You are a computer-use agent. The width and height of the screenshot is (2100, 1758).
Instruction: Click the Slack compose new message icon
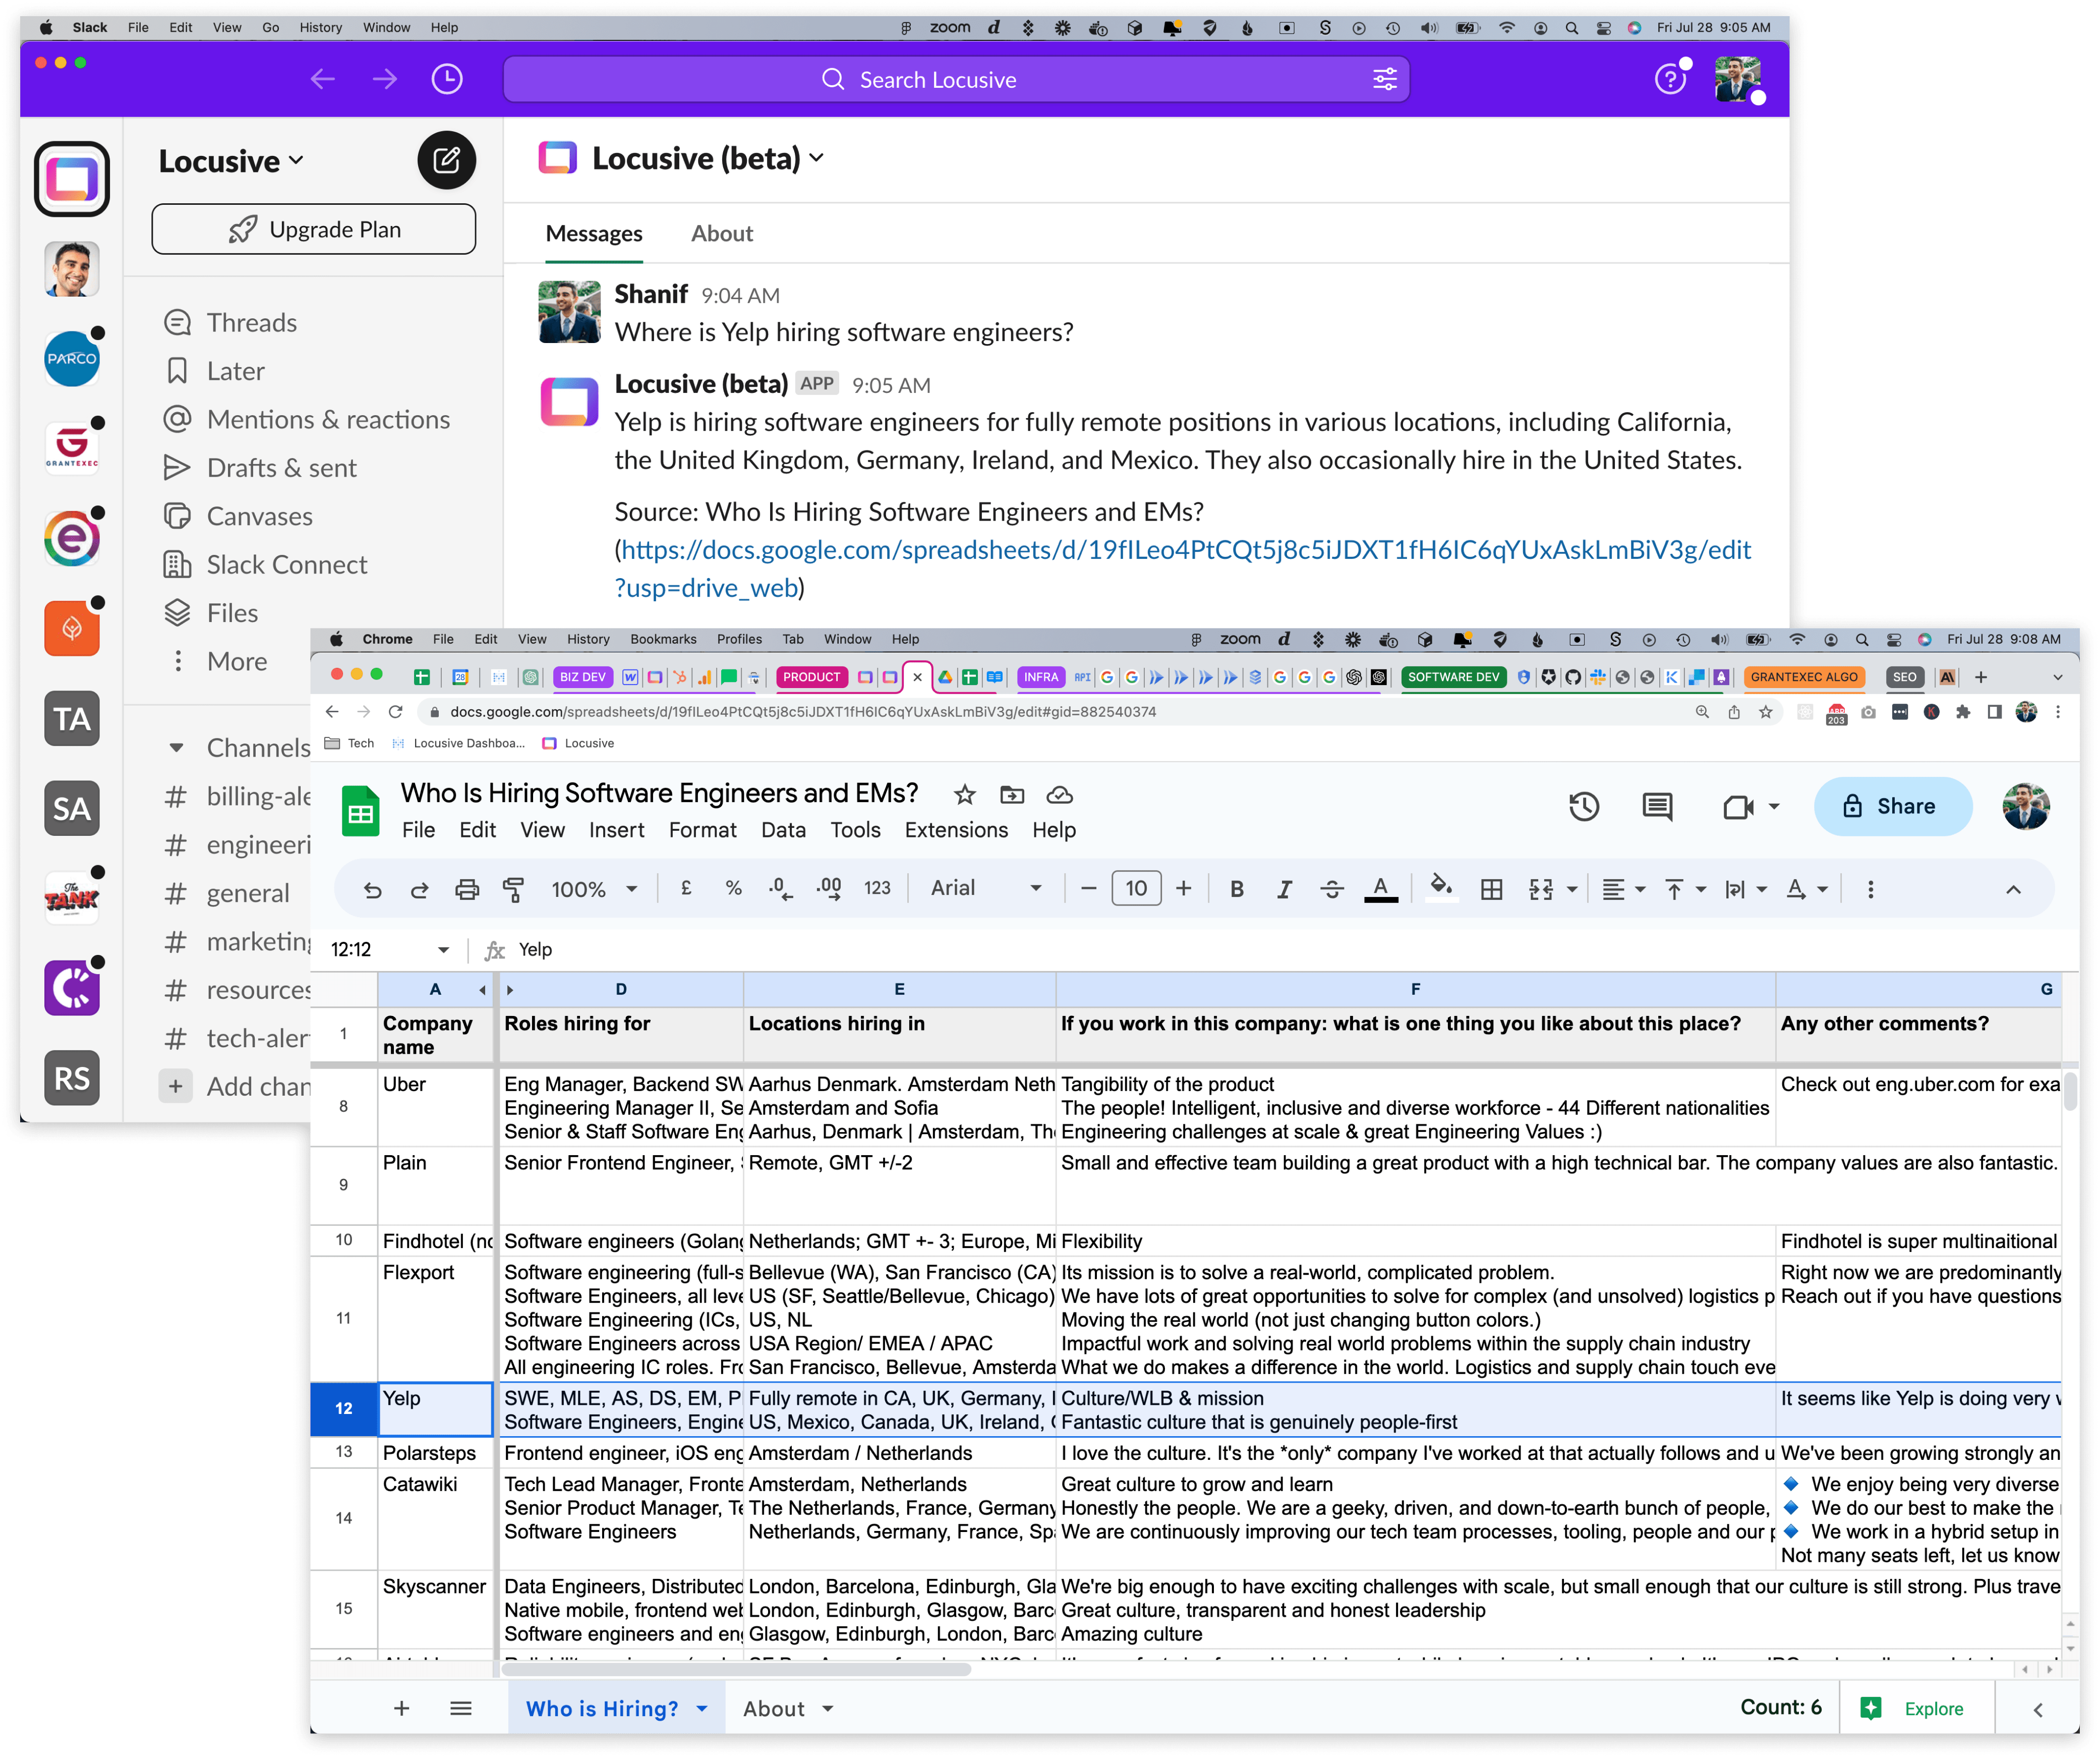pyautogui.click(x=446, y=159)
